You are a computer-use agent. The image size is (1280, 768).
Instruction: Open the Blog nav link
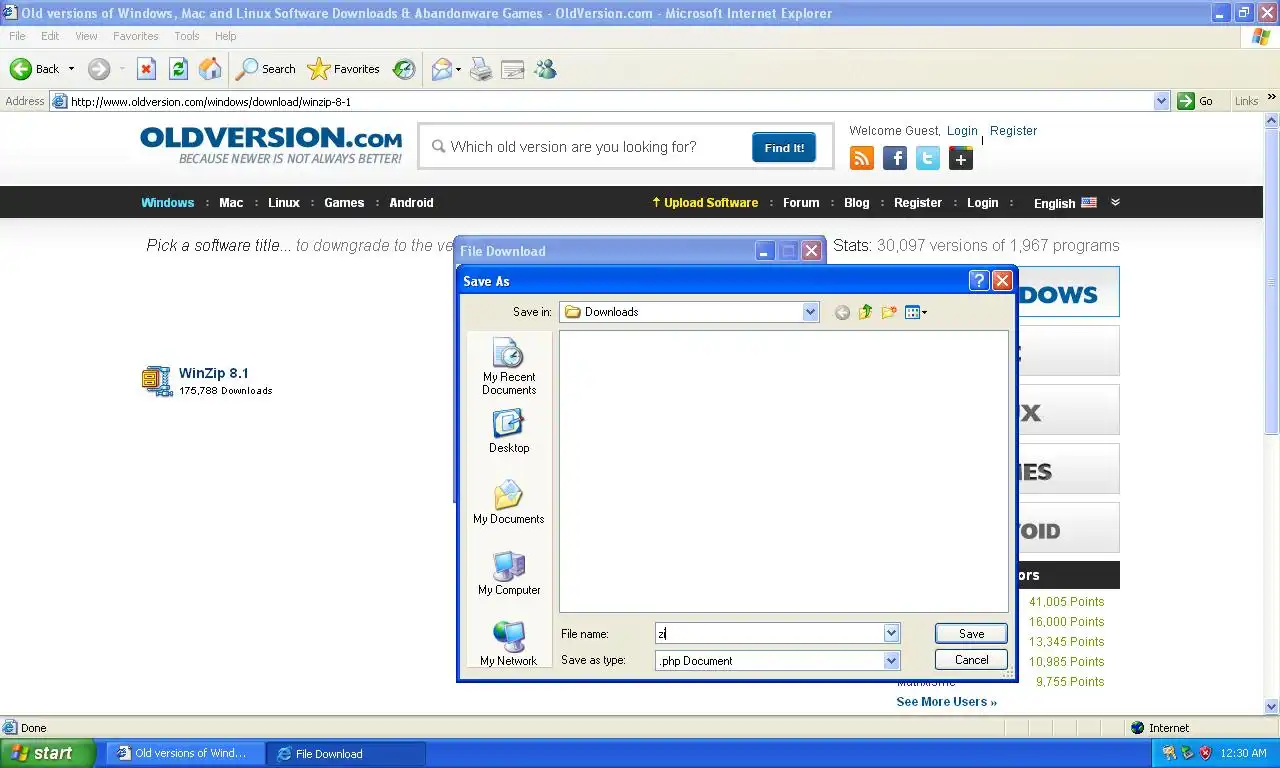point(857,202)
